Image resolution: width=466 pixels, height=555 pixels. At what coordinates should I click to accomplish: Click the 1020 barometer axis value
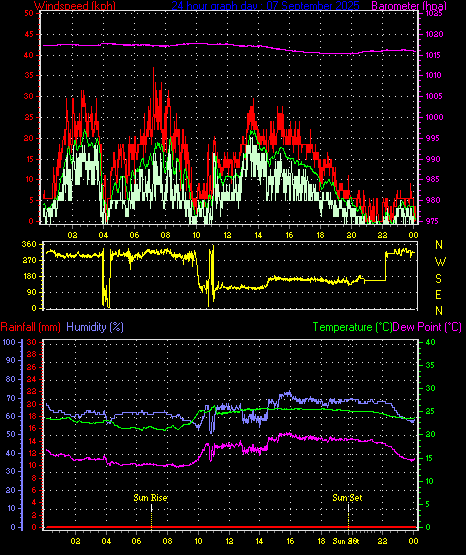[x=434, y=34]
